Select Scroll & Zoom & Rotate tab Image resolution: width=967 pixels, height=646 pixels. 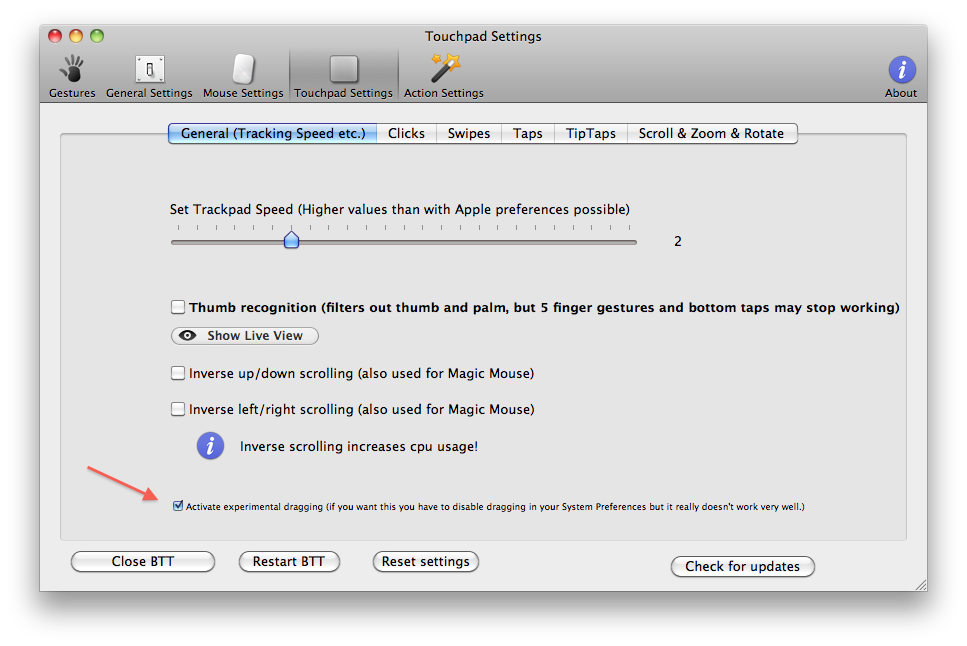(x=711, y=134)
